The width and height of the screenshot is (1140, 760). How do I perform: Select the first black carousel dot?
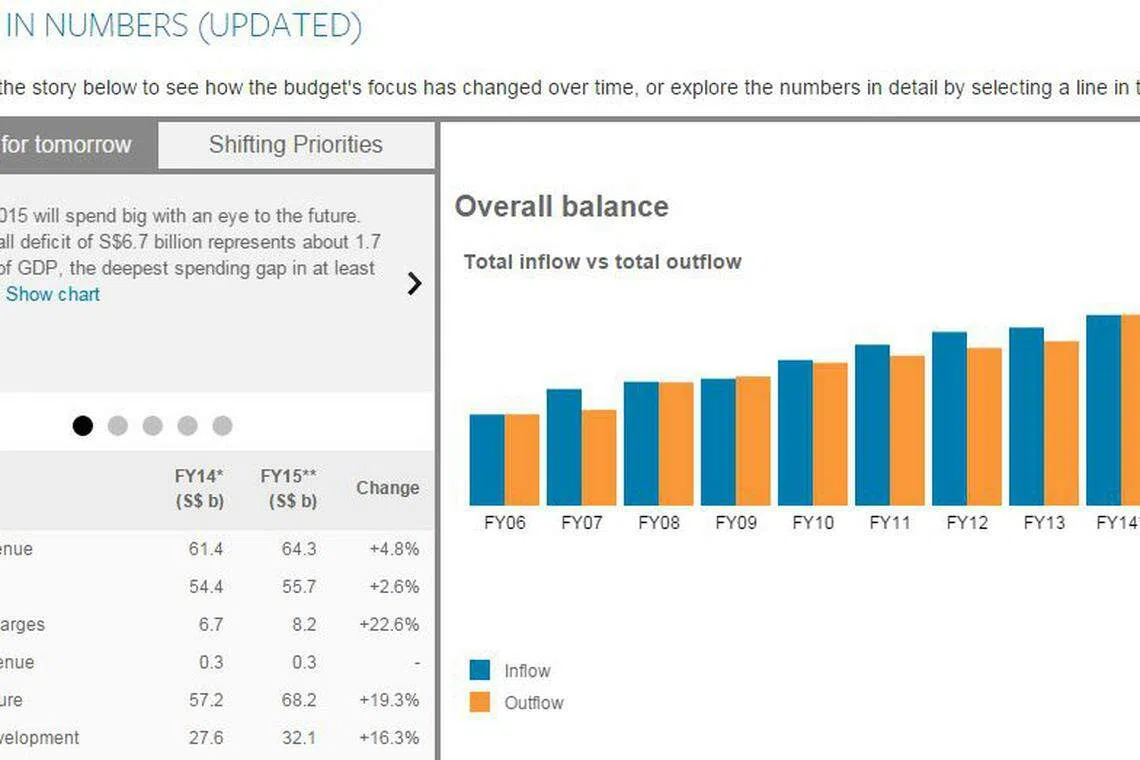point(83,426)
